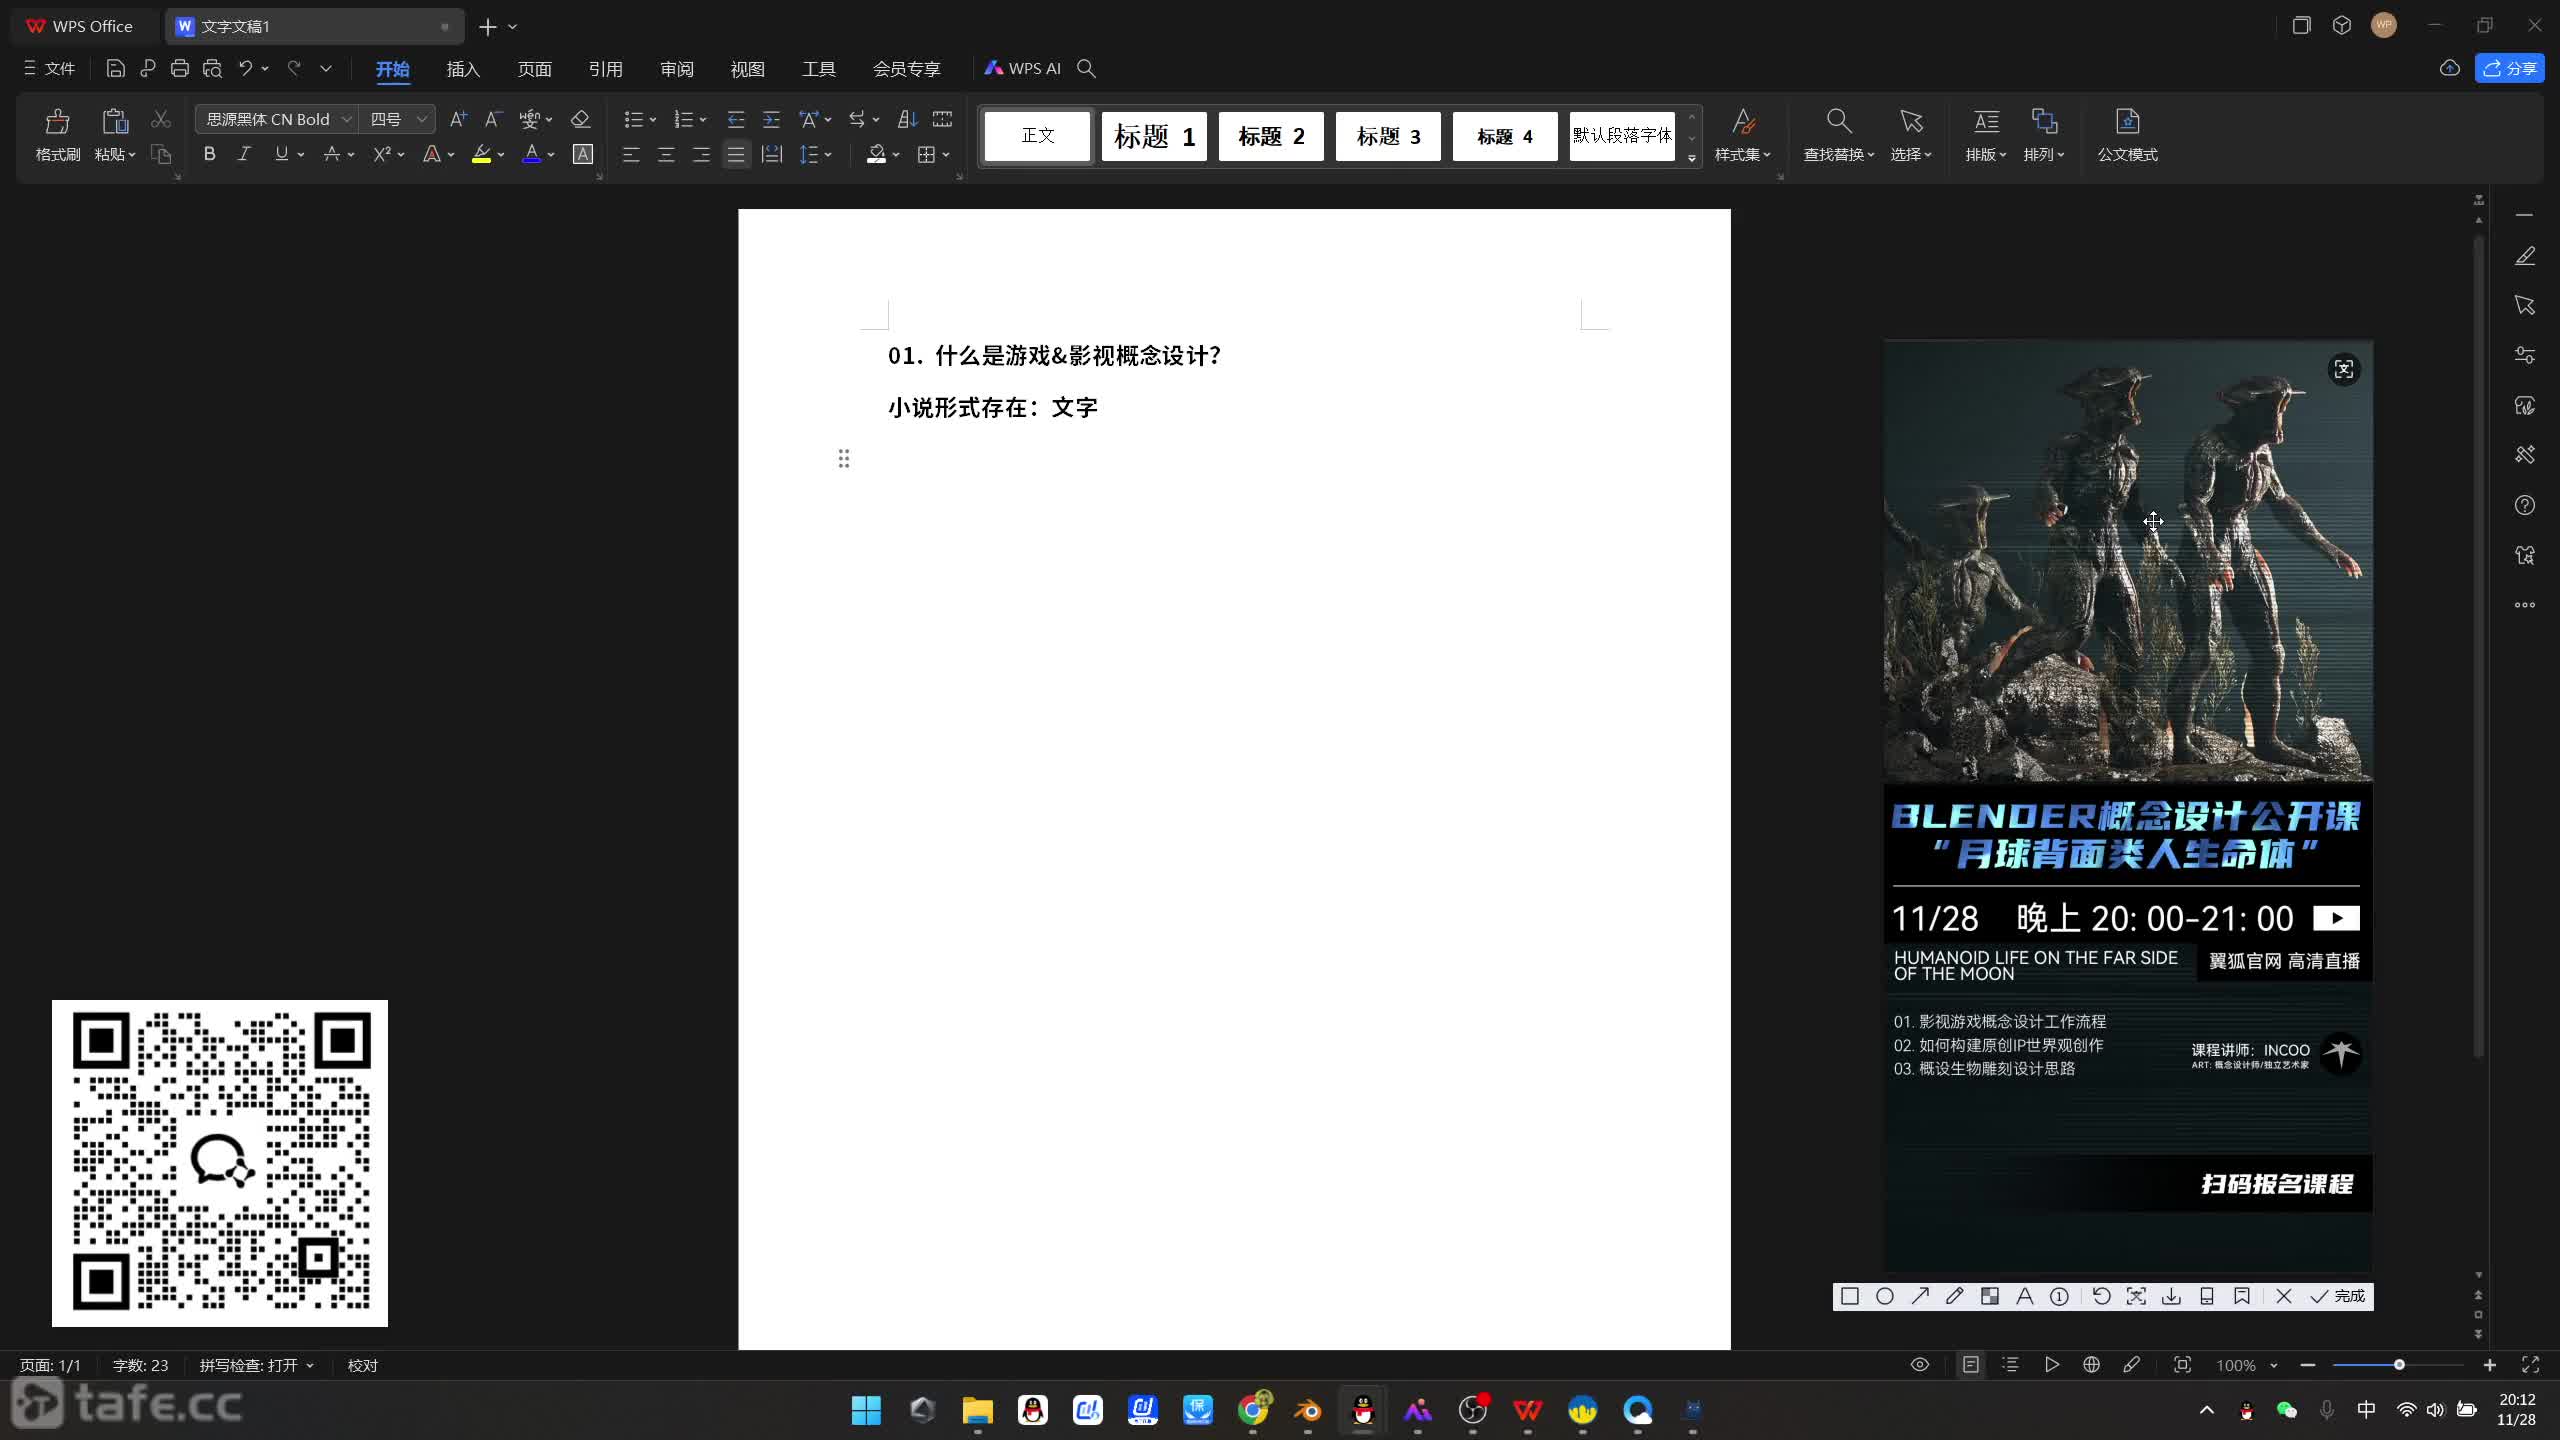Viewport: 2560px width, 1440px height.
Task: Click the Sort (A-Z) icon
Action: pyautogui.click(x=907, y=119)
